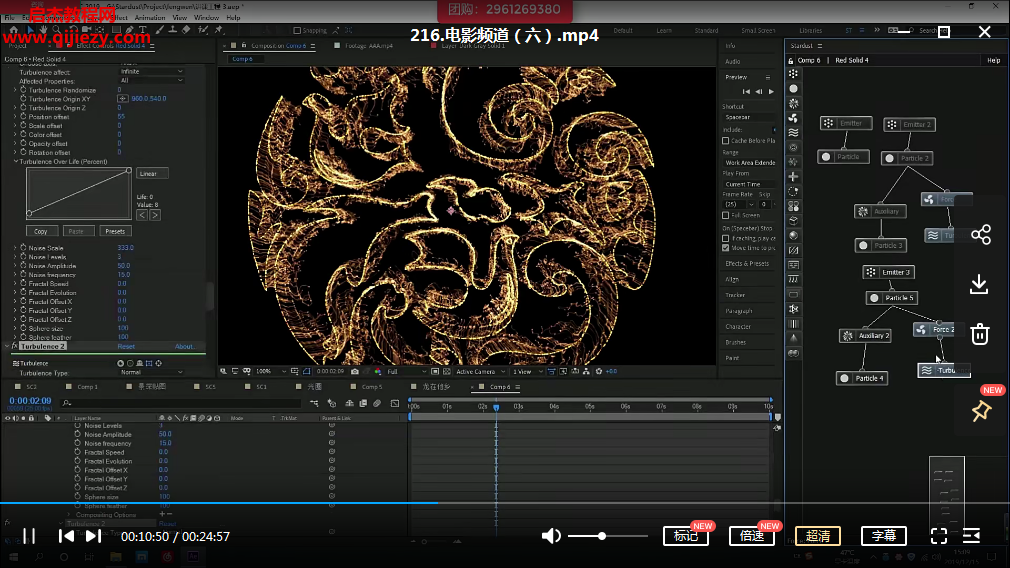The height and width of the screenshot is (568, 1010).
Task: Click the download icon in video overlay
Action: click(979, 284)
